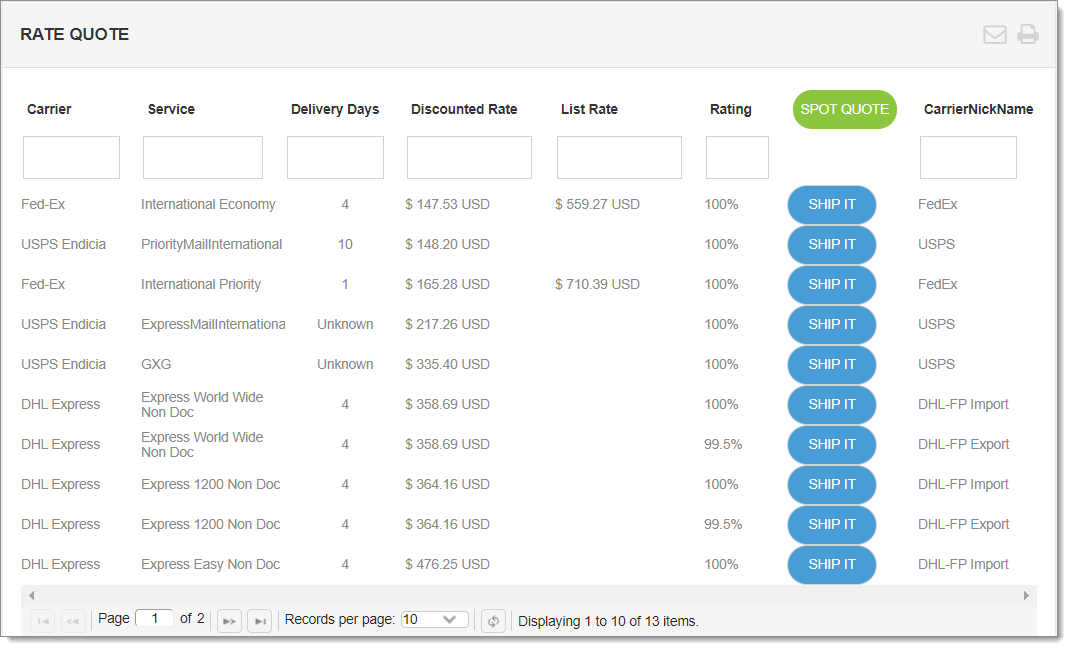1070x649 pixels.
Task: Click the horizontal scrollbar's right arrow
Action: click(x=1024, y=594)
